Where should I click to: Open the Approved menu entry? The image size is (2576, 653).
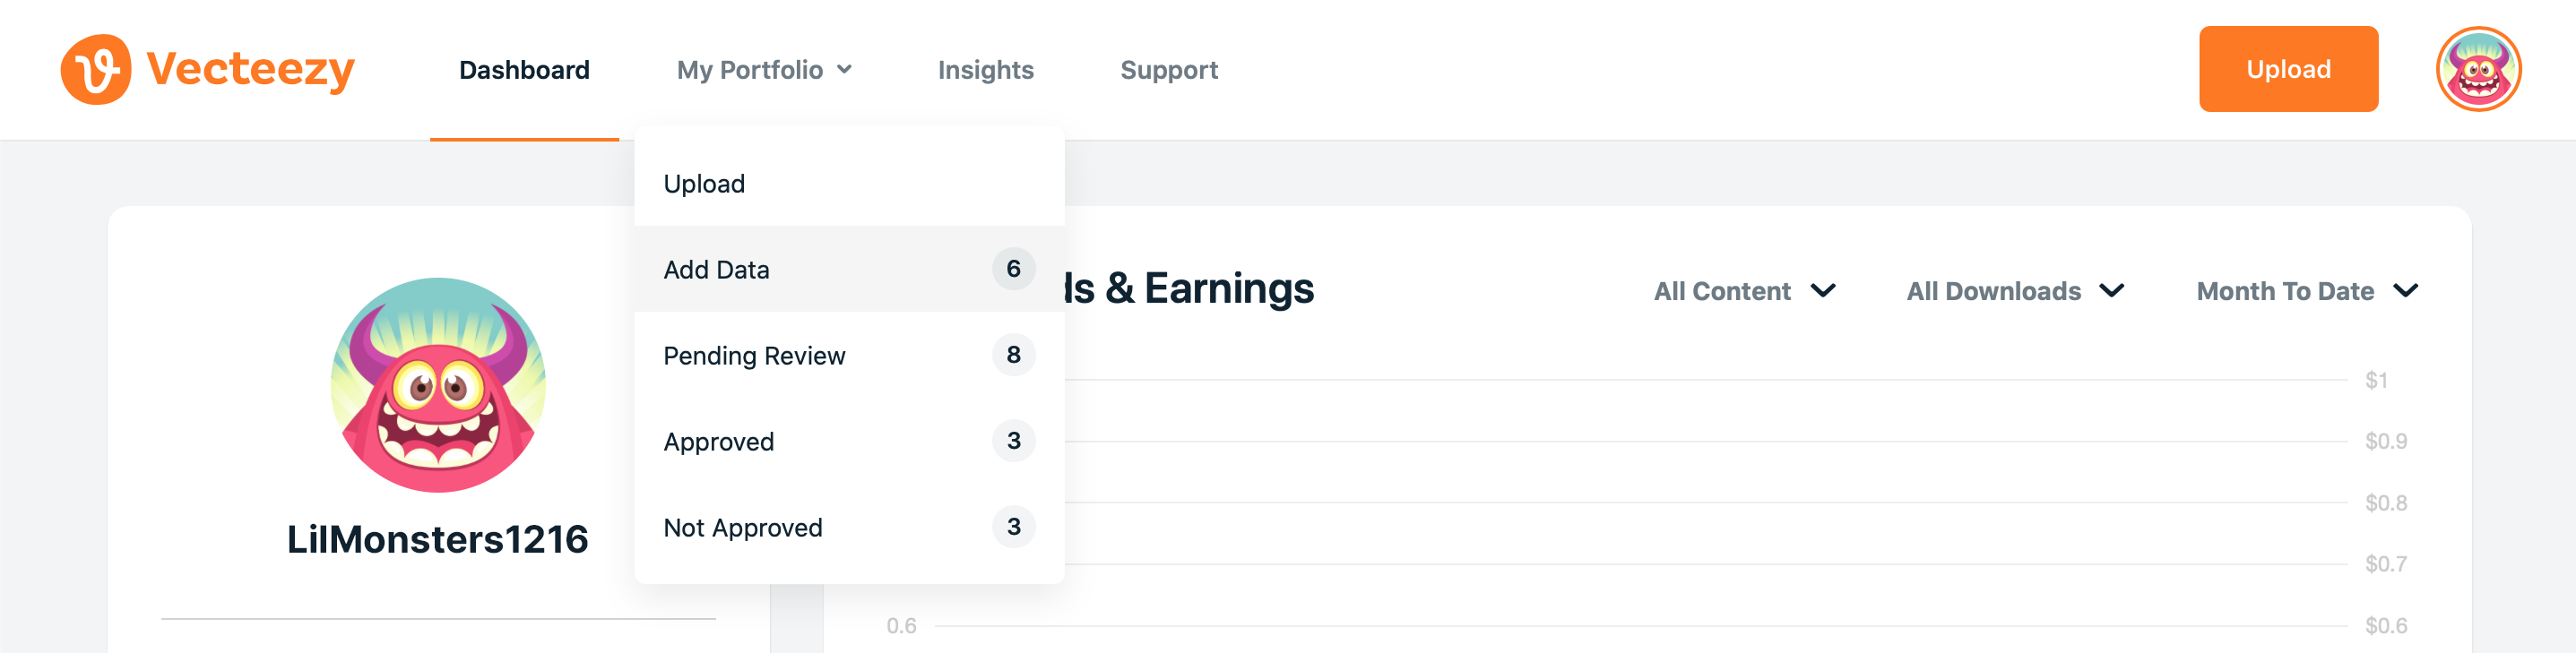(849, 441)
